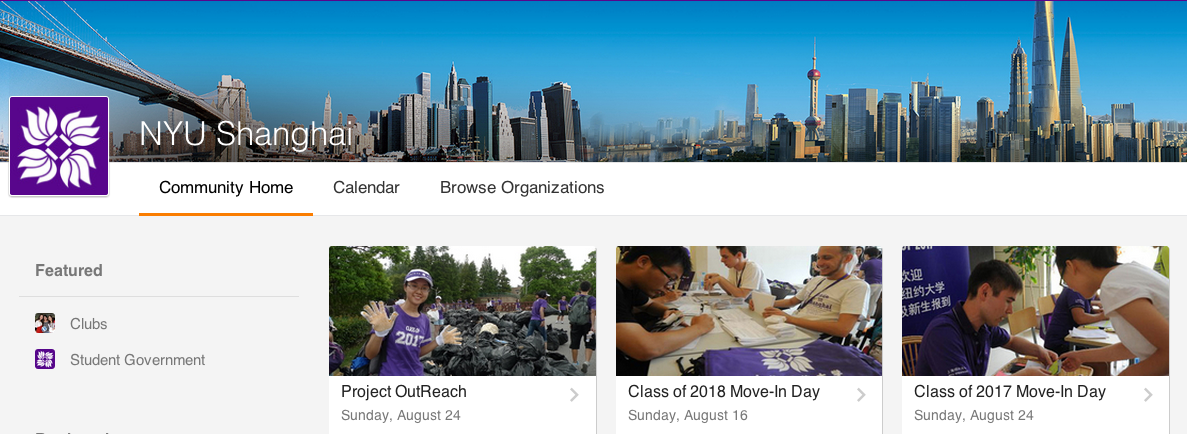
Task: Click the Class of 2017 Move-In Day title
Action: tap(1010, 392)
